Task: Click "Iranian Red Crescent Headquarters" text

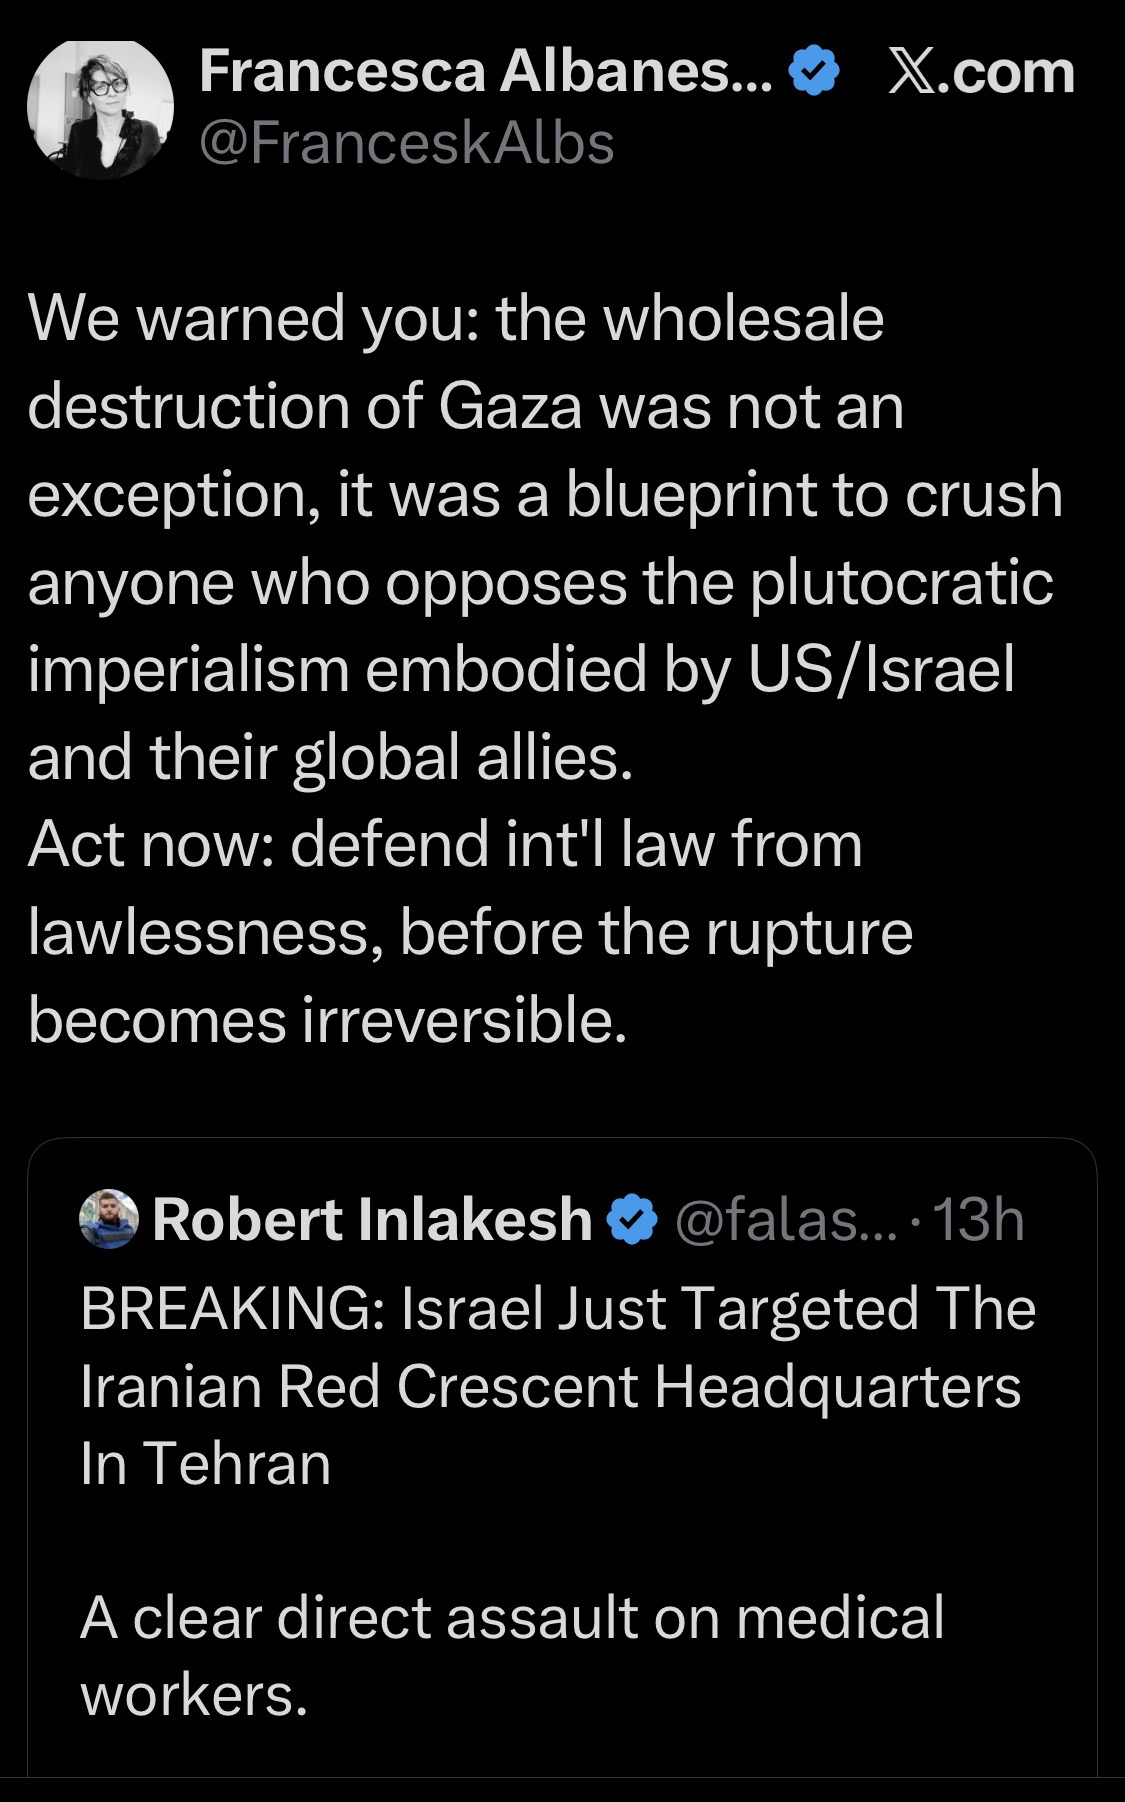Action: pyautogui.click(x=550, y=1386)
